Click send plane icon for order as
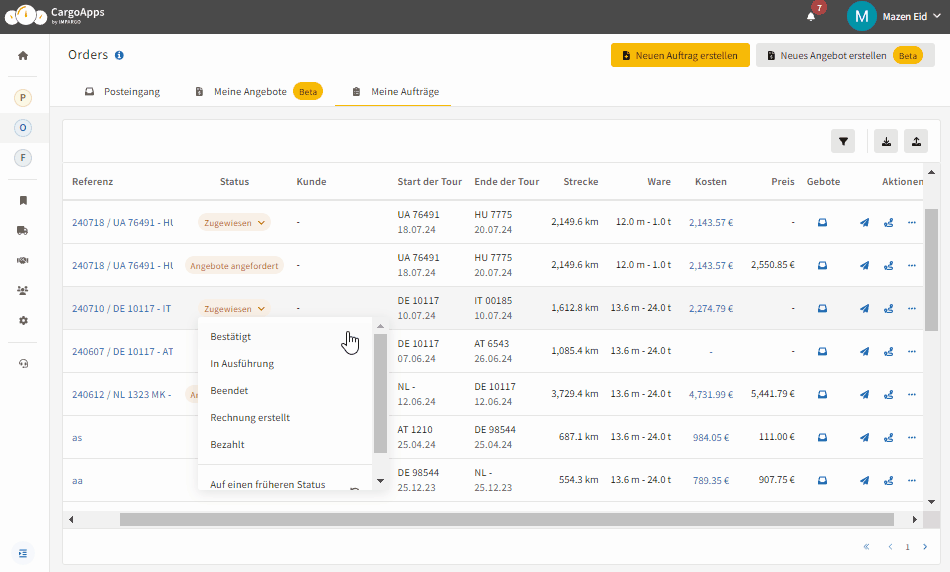 click(865, 437)
